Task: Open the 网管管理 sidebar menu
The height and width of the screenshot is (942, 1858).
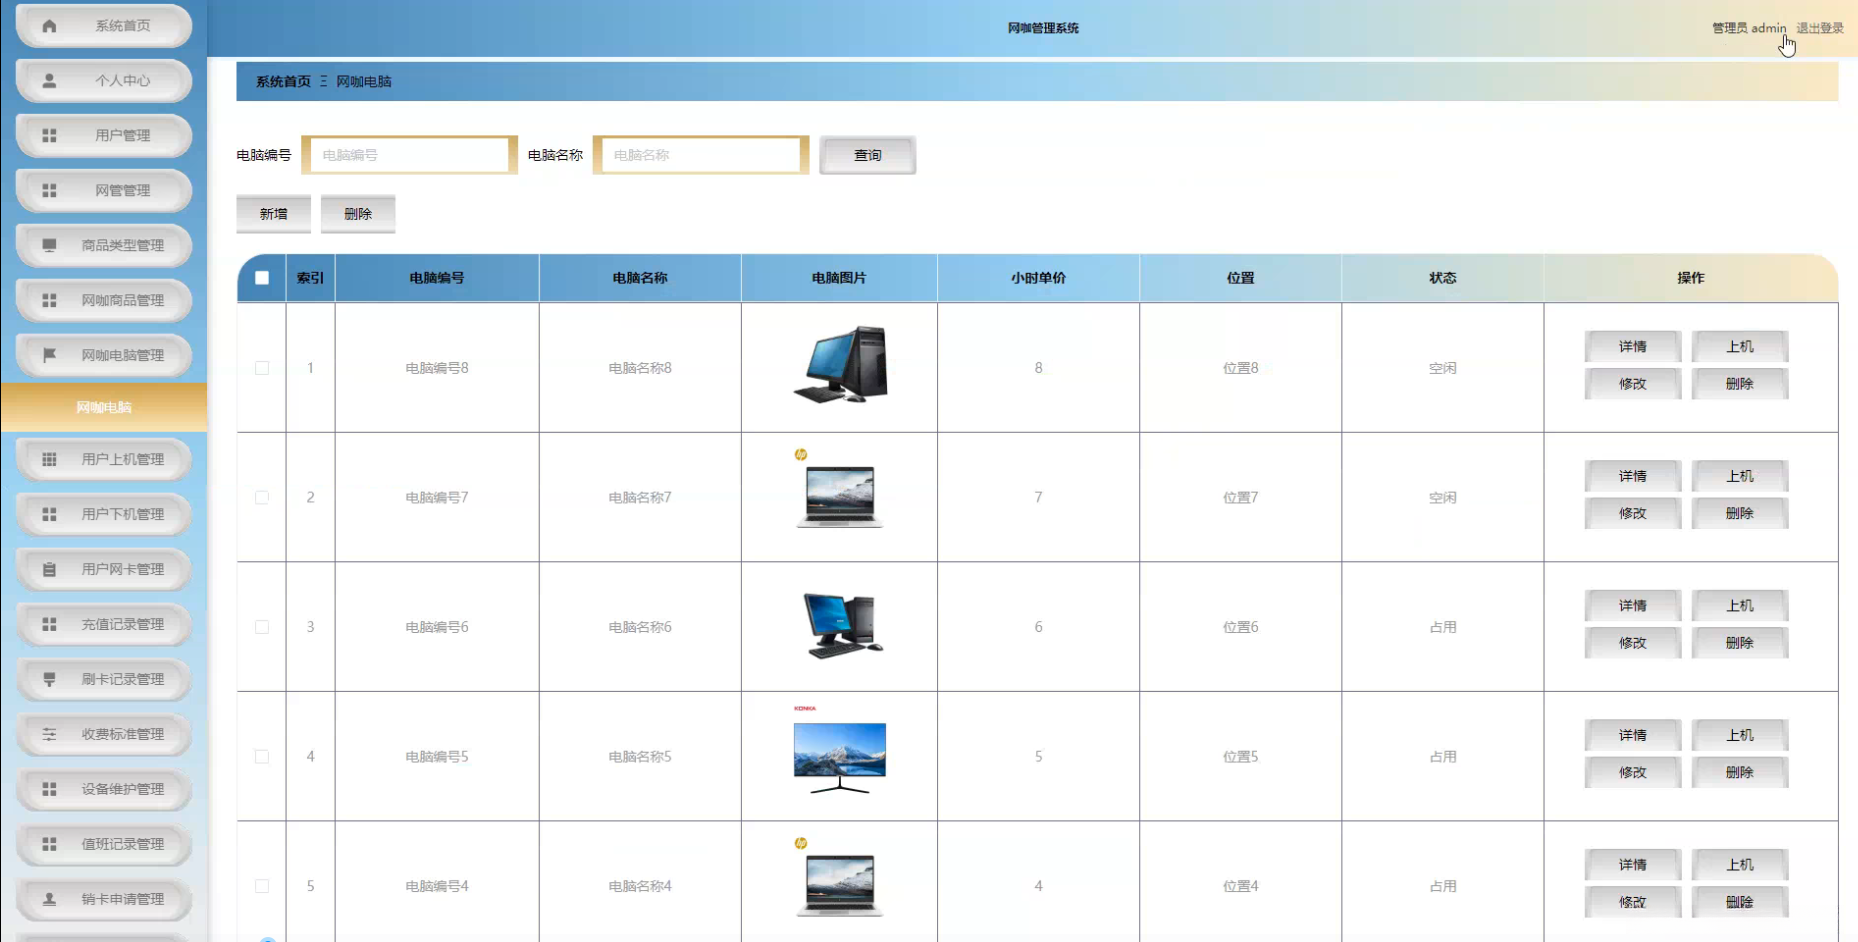Action: [104, 190]
